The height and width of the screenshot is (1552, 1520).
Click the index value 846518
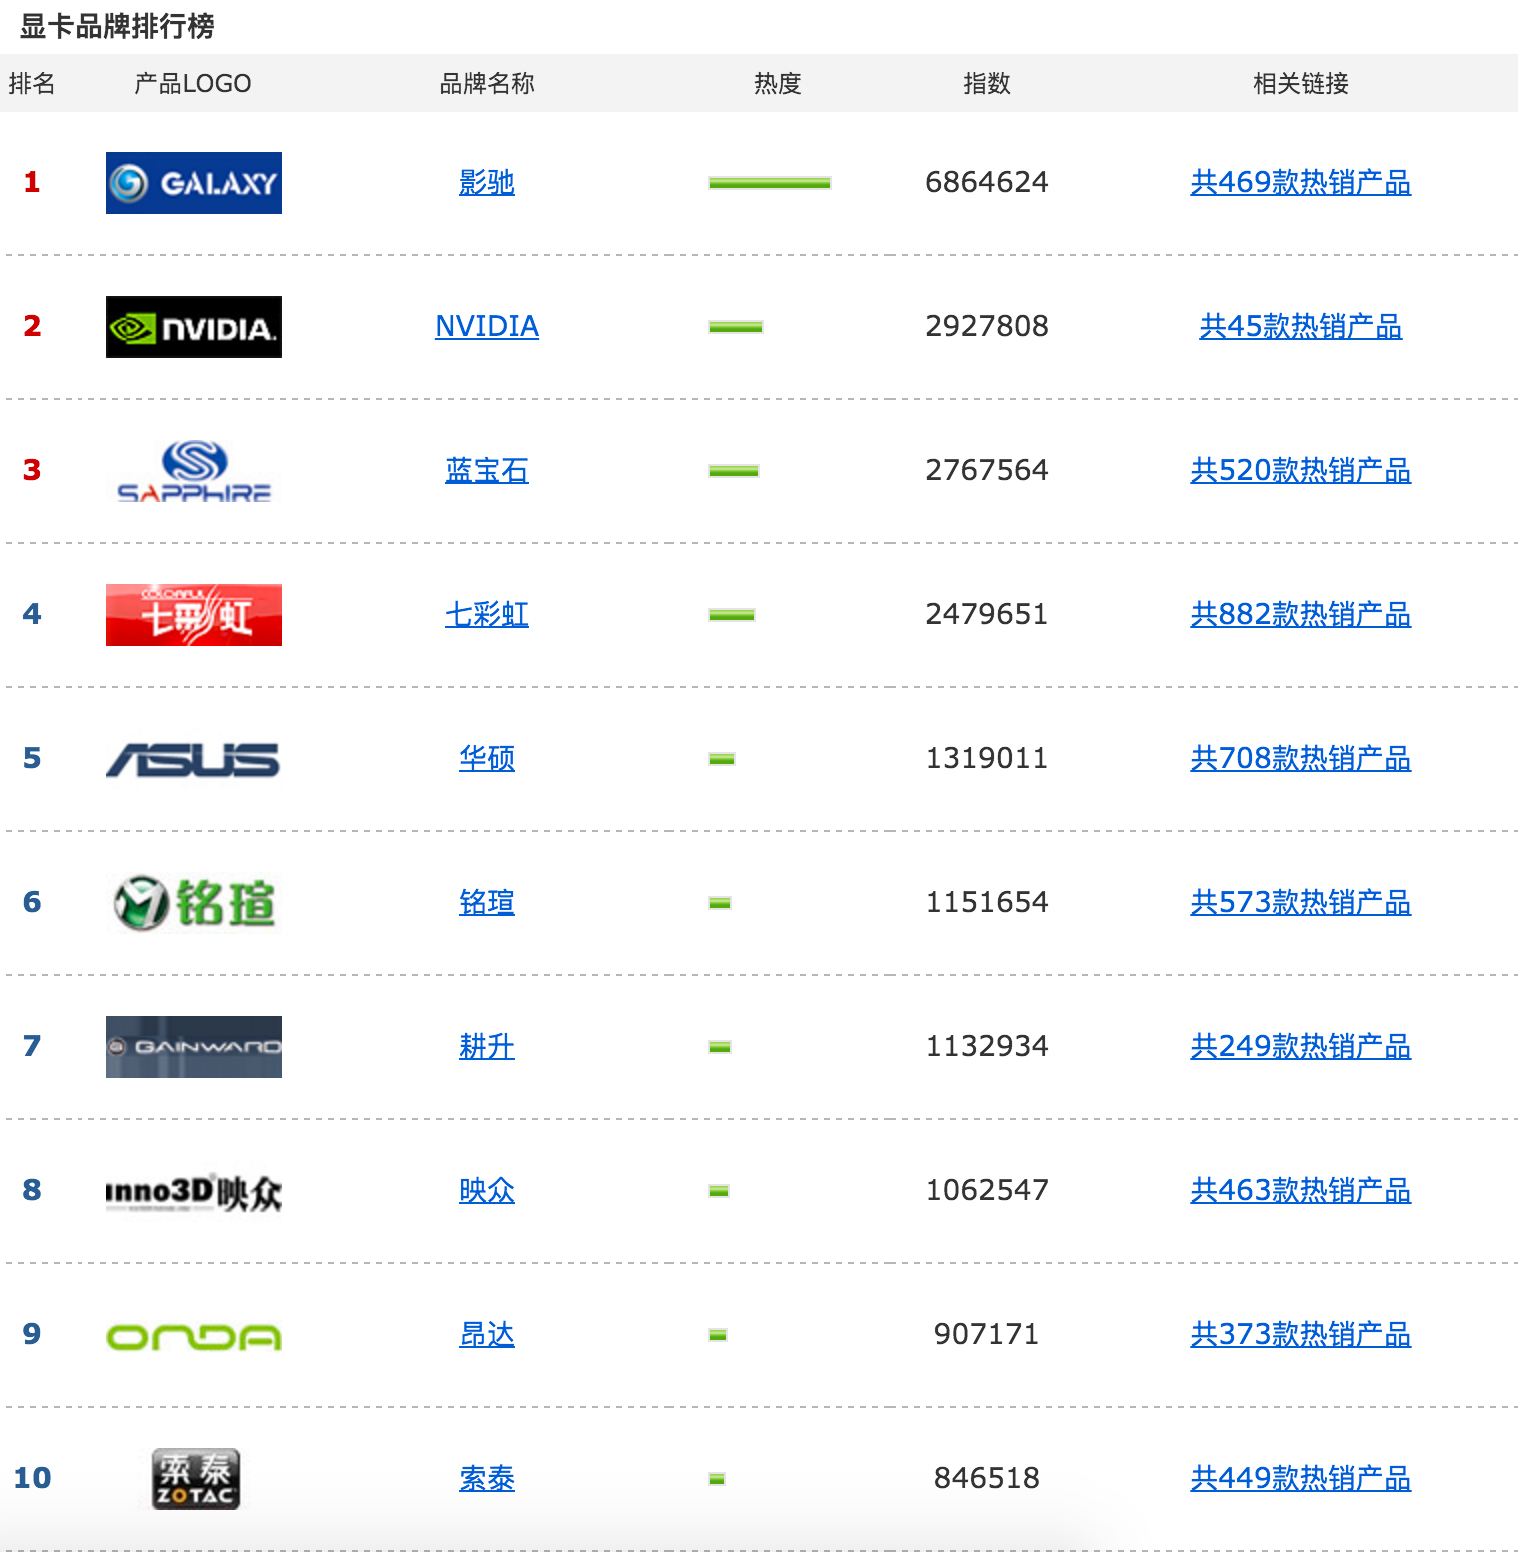coord(987,1478)
